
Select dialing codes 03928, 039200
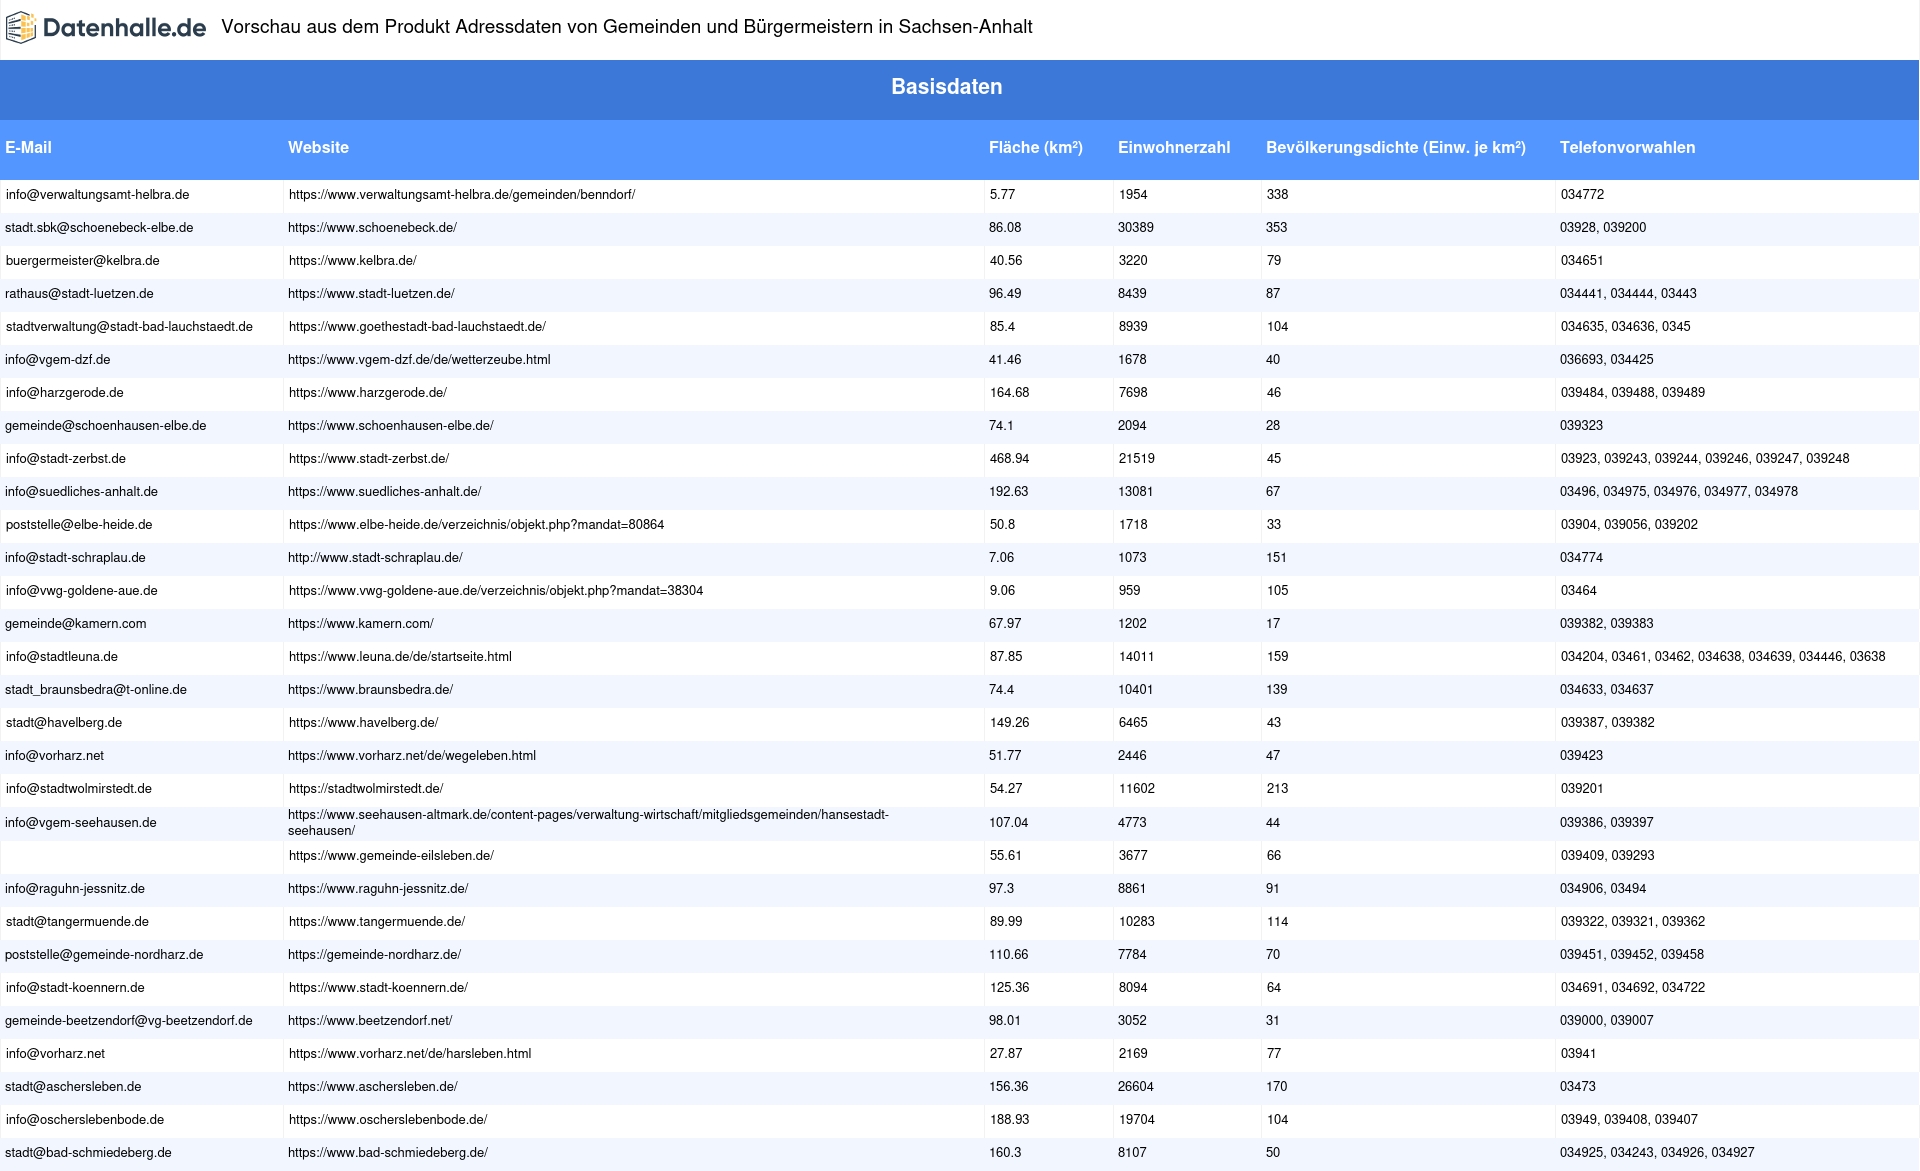point(1603,228)
